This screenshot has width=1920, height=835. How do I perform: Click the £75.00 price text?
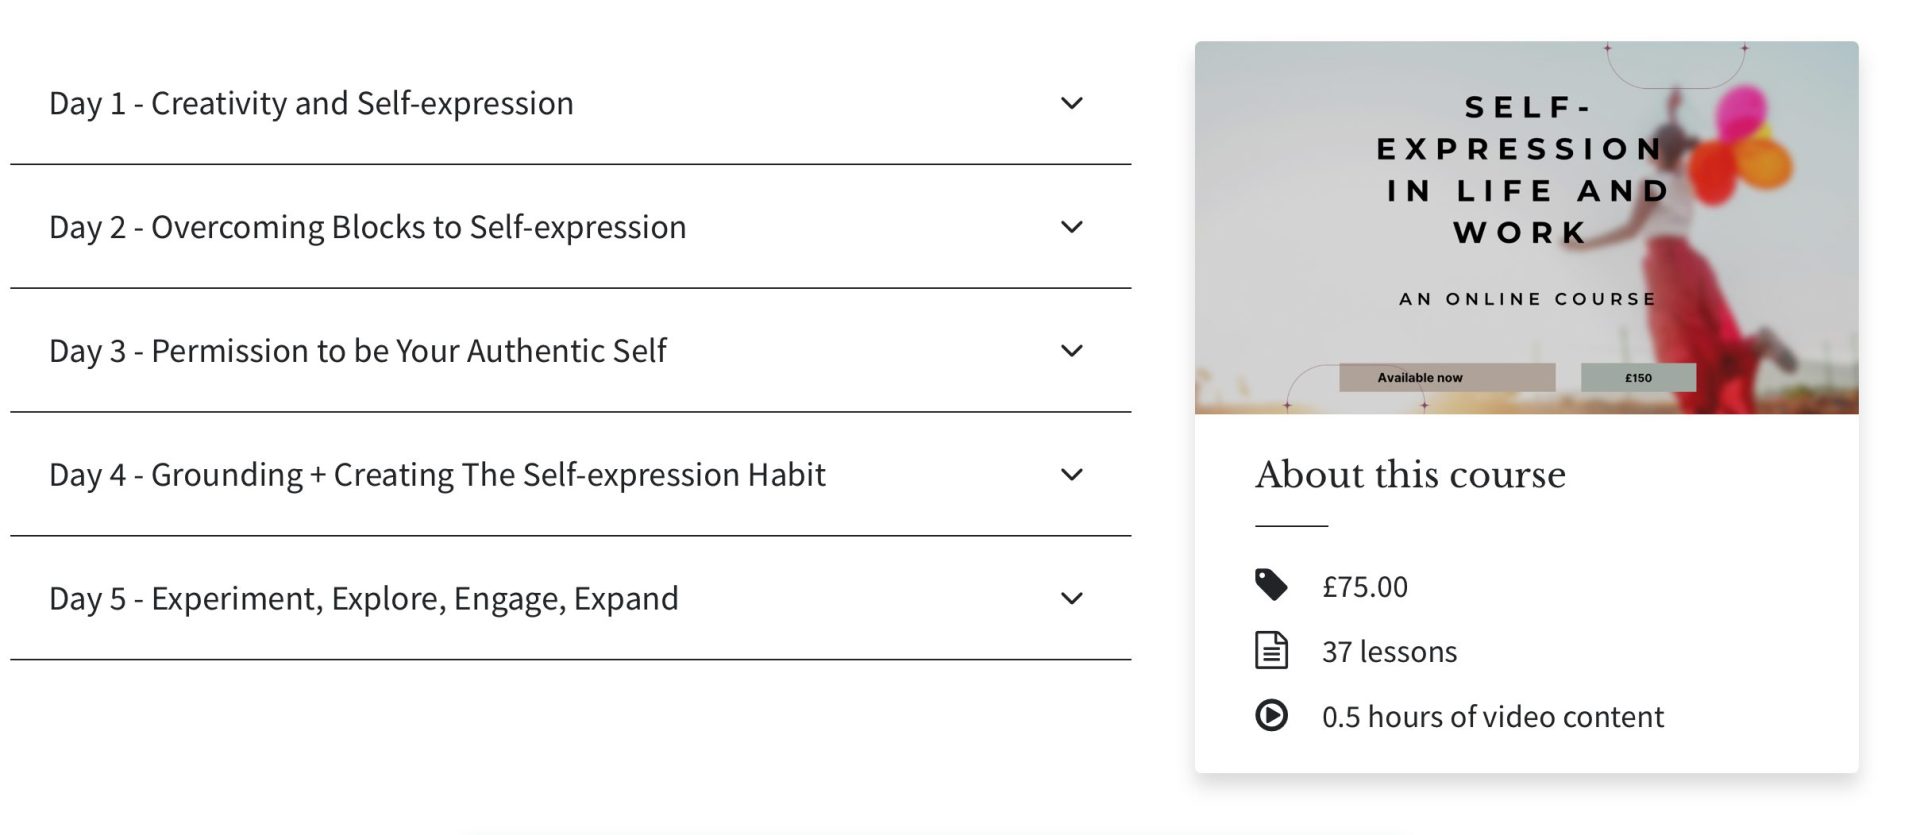pos(1364,586)
